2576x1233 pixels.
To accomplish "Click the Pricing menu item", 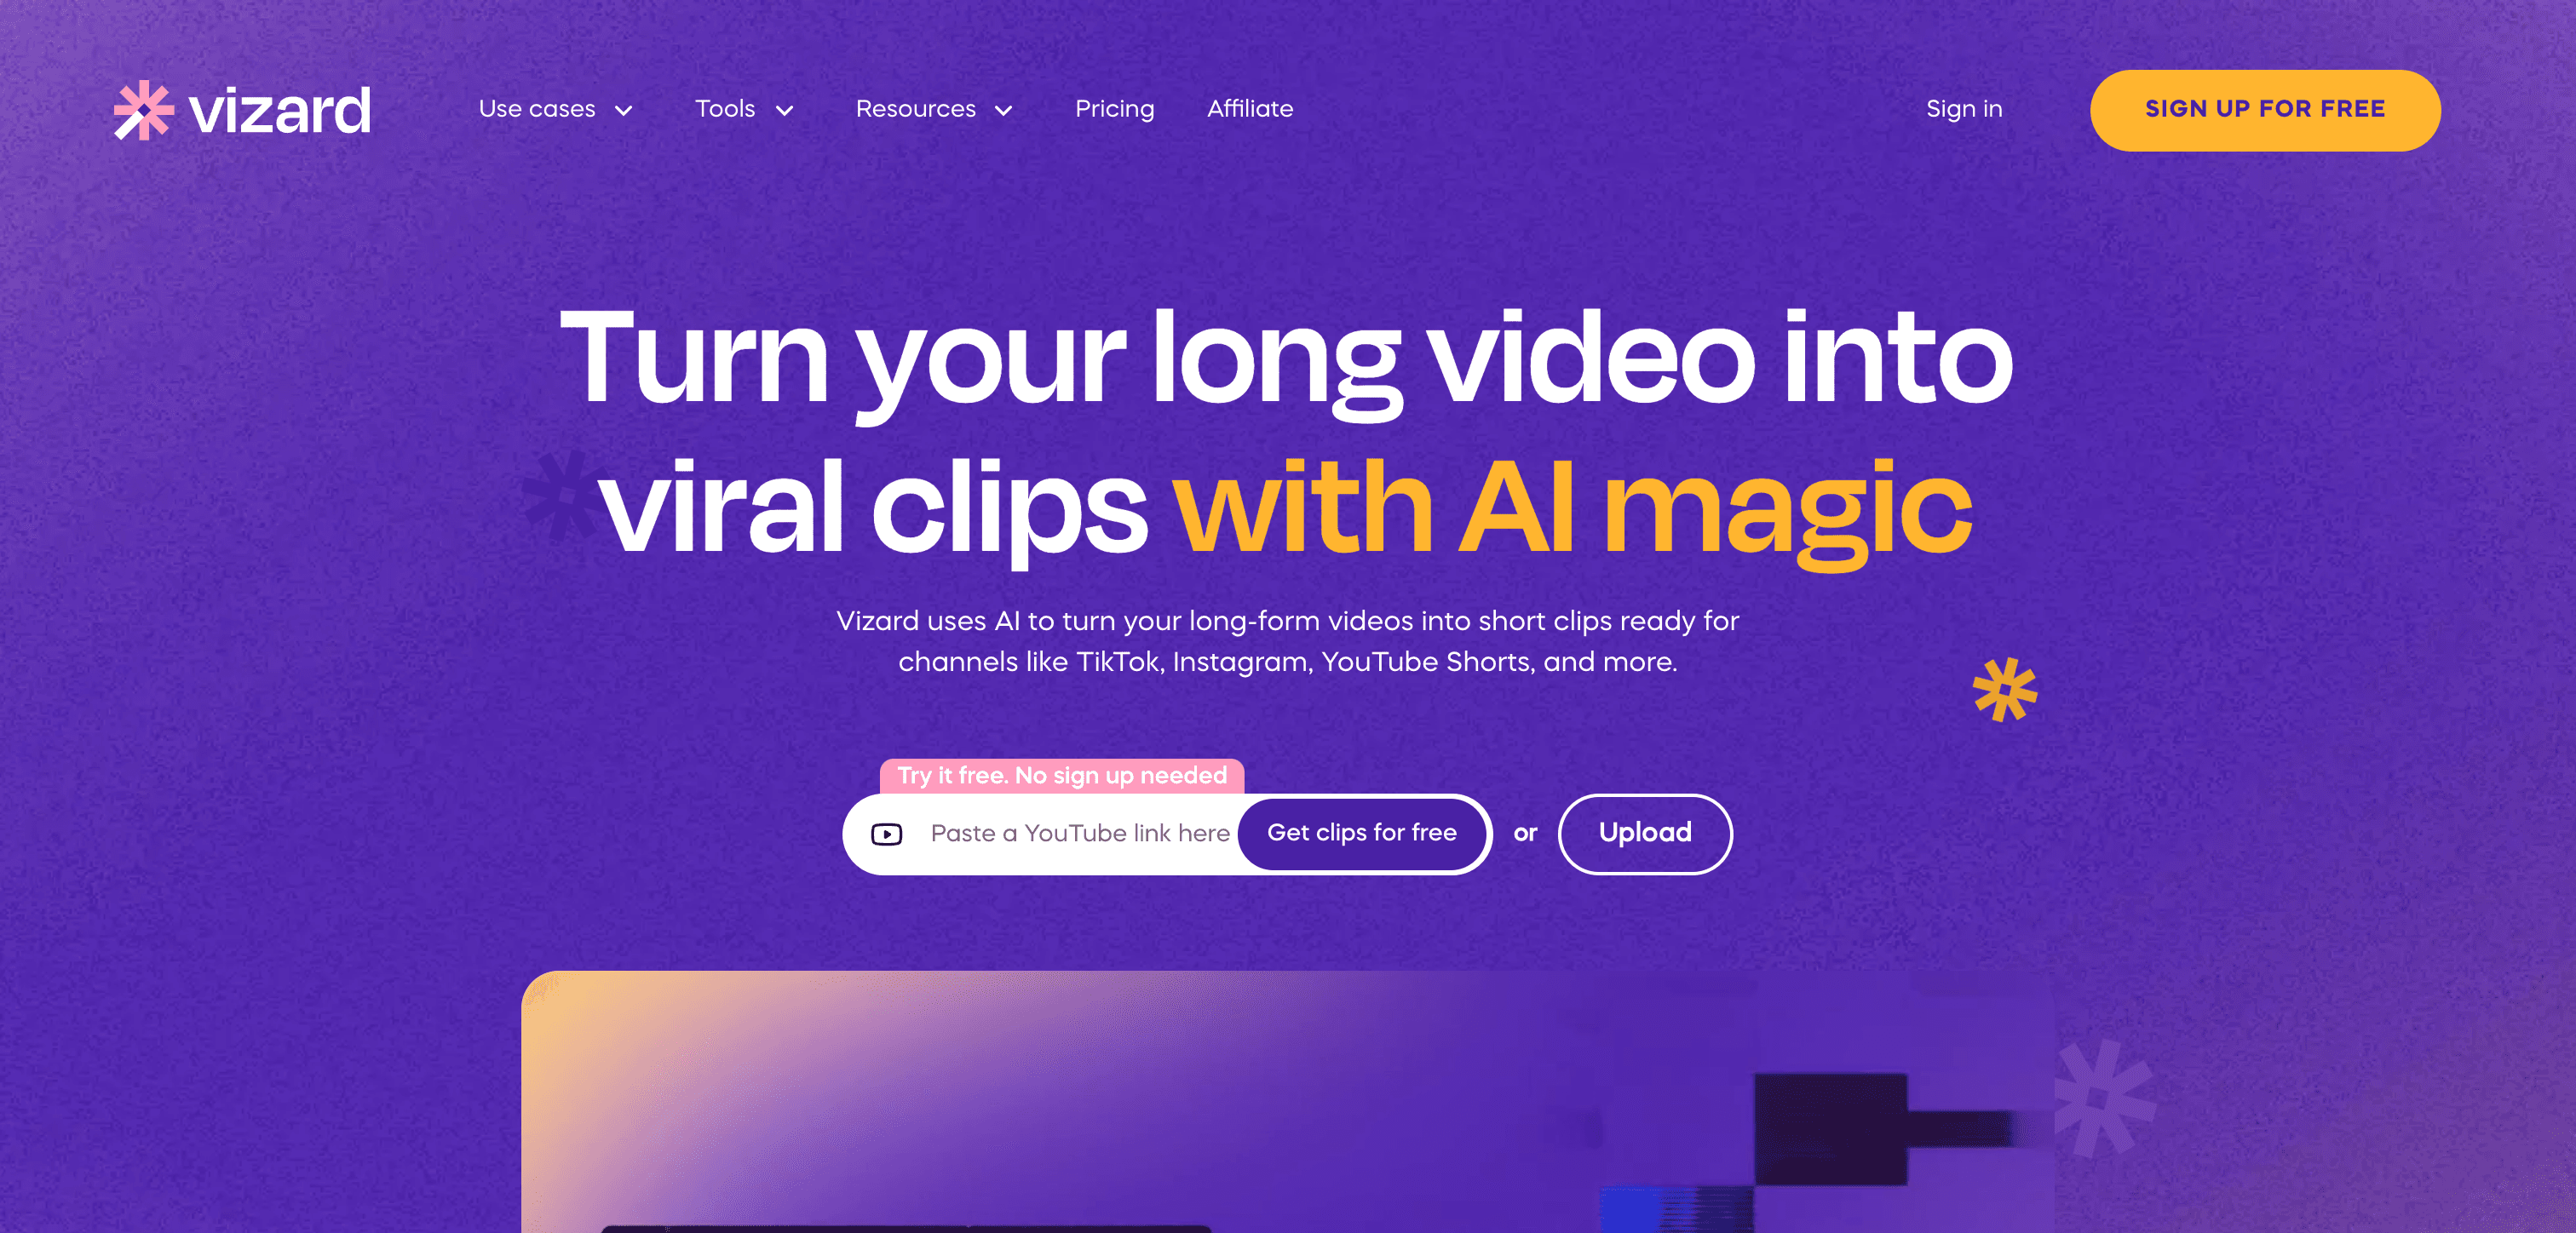I will pos(1114,108).
